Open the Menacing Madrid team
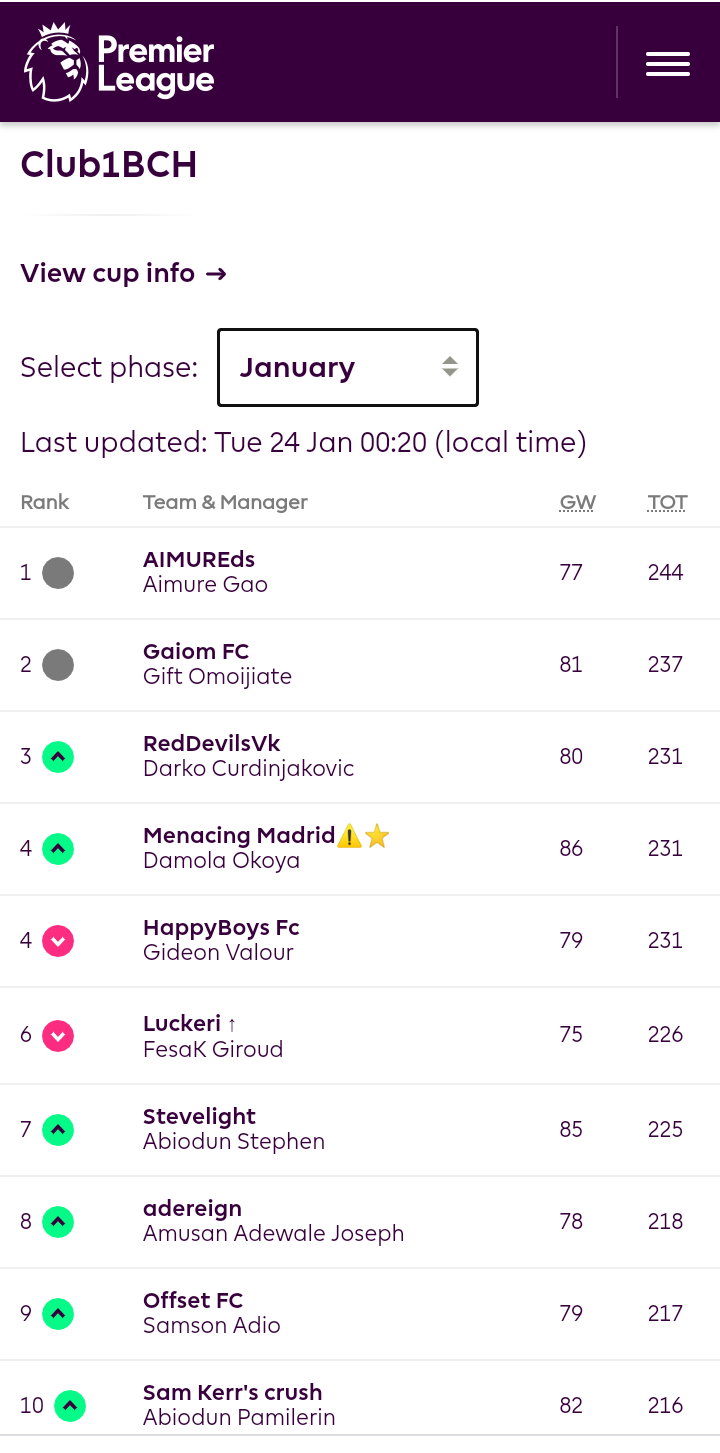This screenshot has height=1453, width=720. 239,835
